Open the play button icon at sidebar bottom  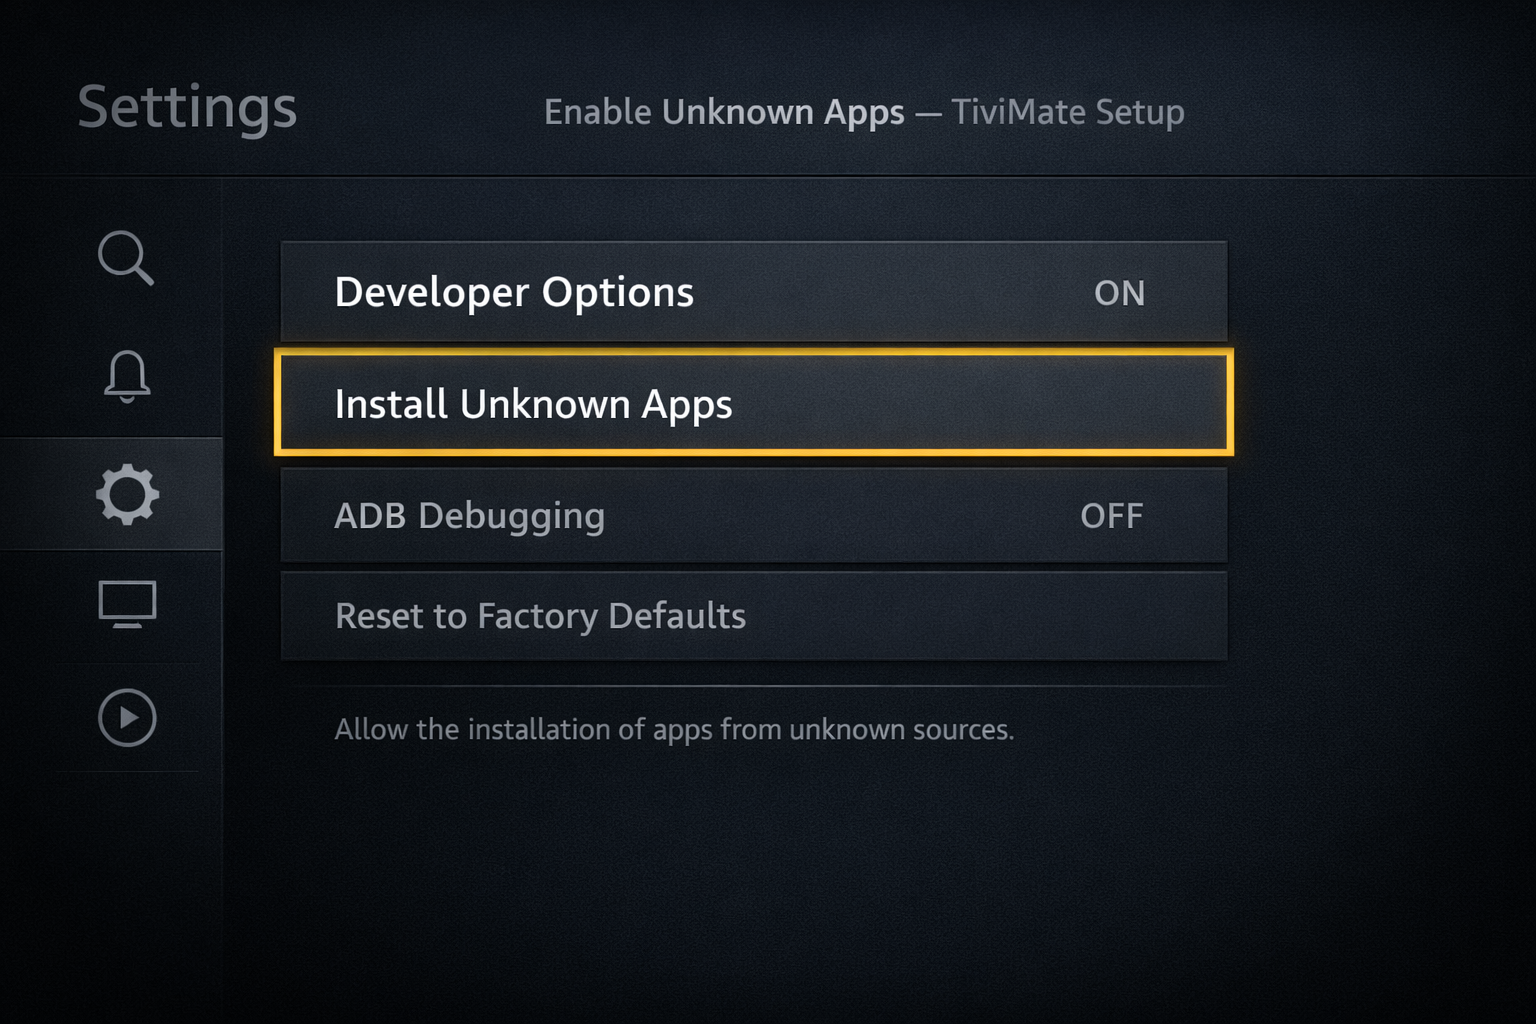pyautogui.click(x=126, y=718)
